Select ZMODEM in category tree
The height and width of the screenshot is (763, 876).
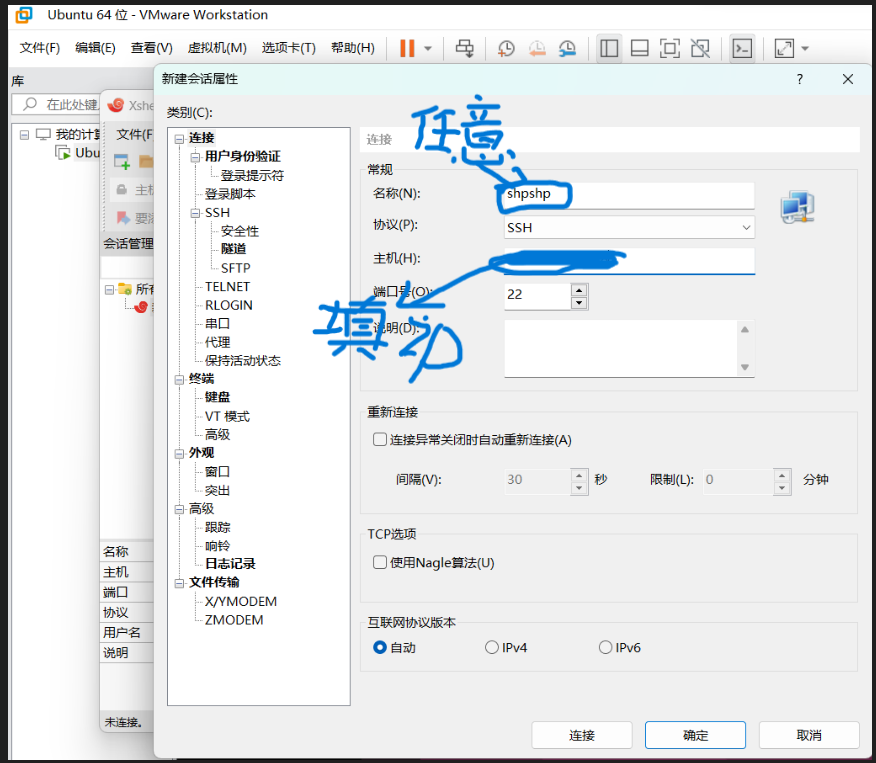234,620
